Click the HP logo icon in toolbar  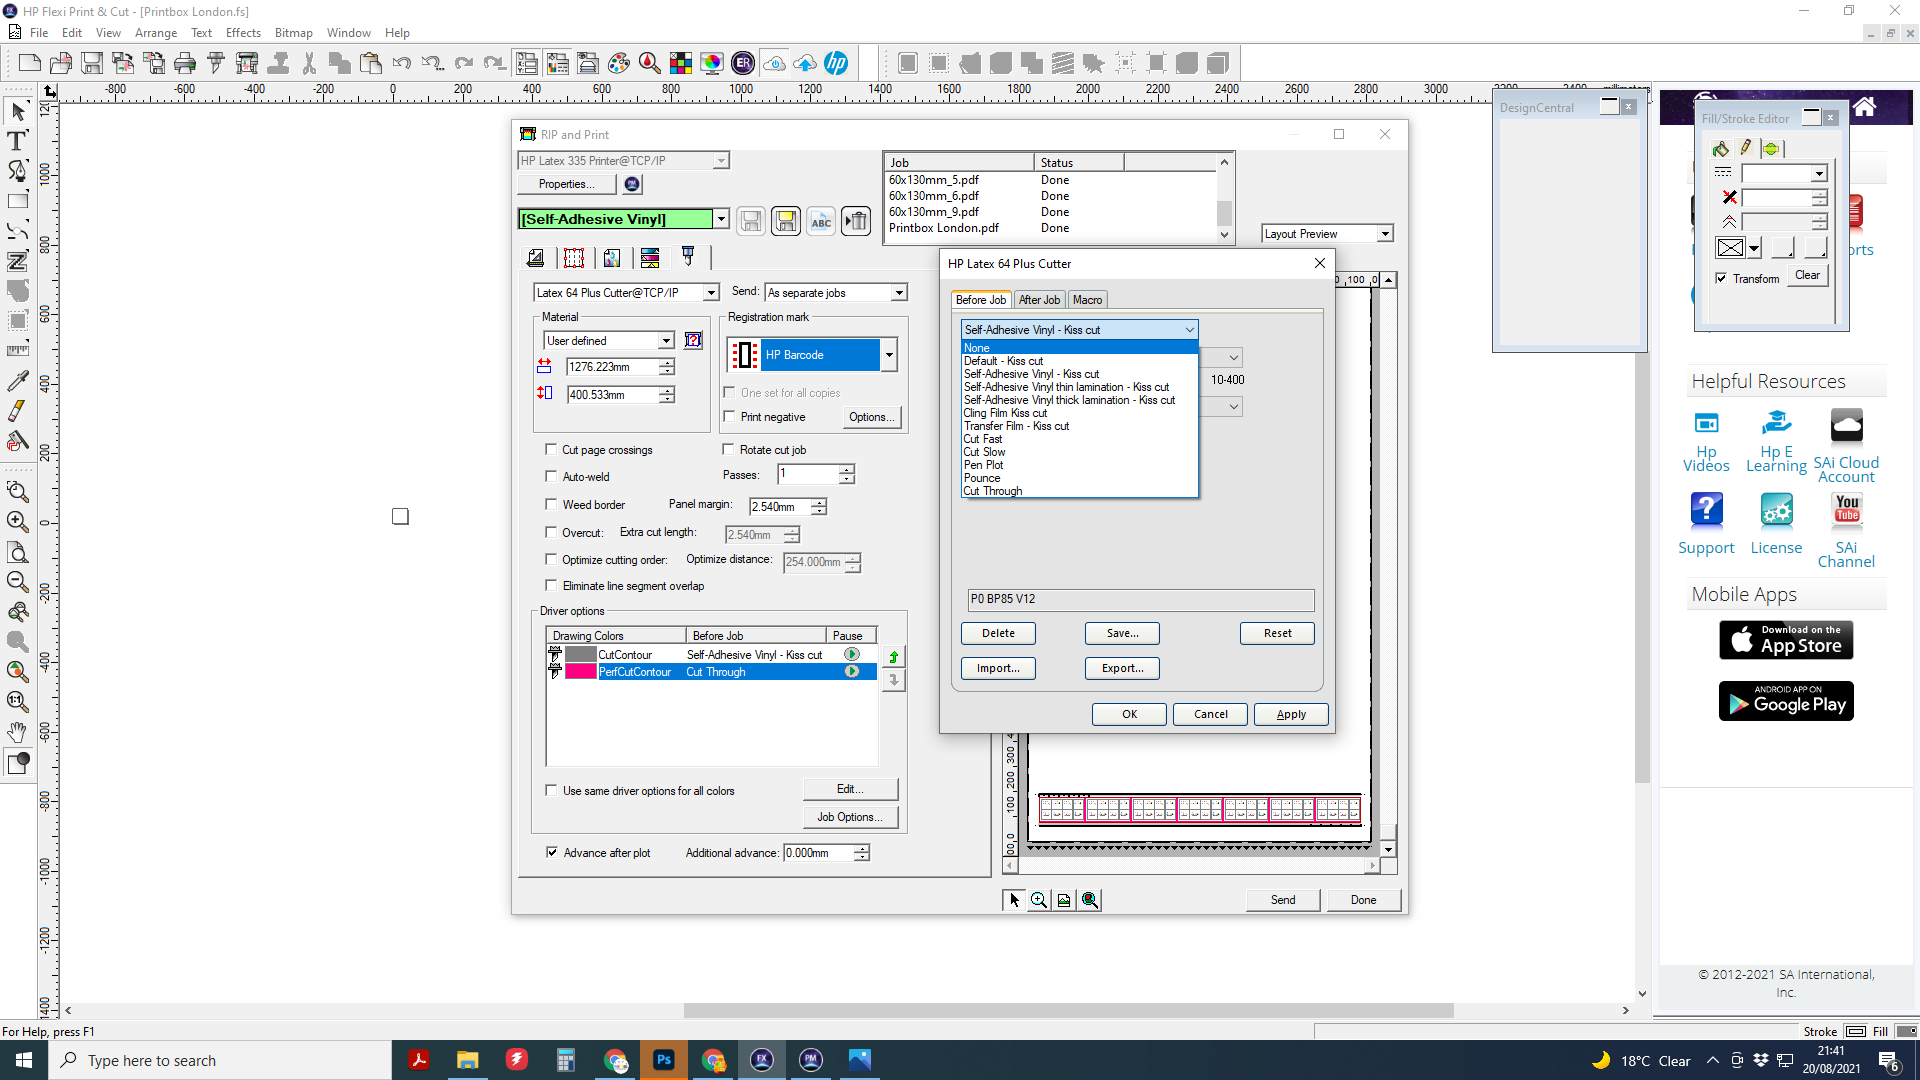tap(836, 64)
